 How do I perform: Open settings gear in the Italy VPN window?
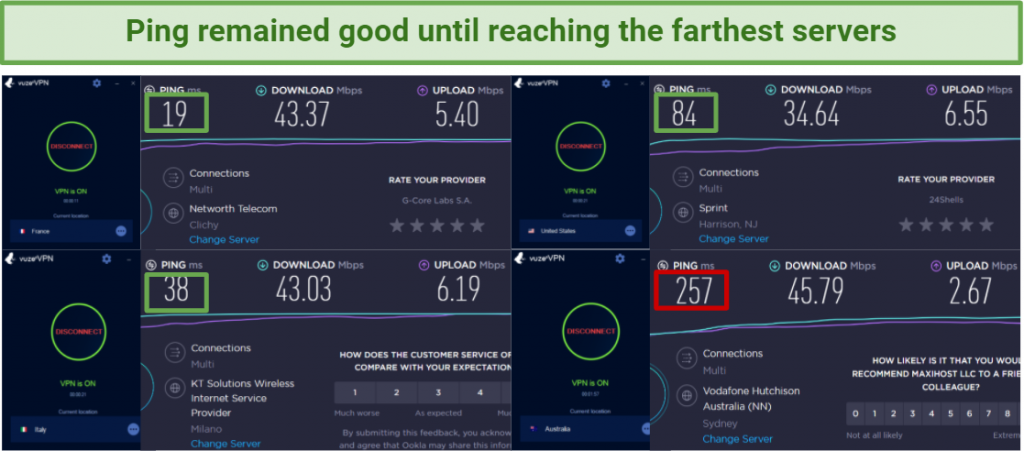point(107,259)
